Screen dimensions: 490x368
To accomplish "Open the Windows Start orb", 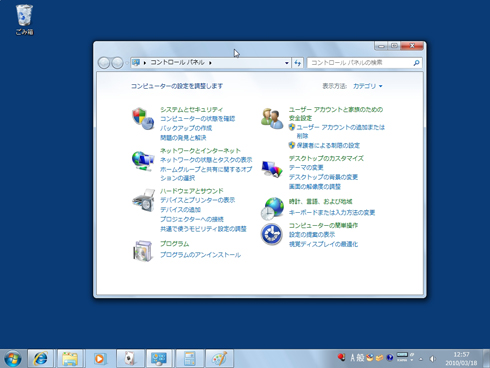I will pyautogui.click(x=13, y=359).
